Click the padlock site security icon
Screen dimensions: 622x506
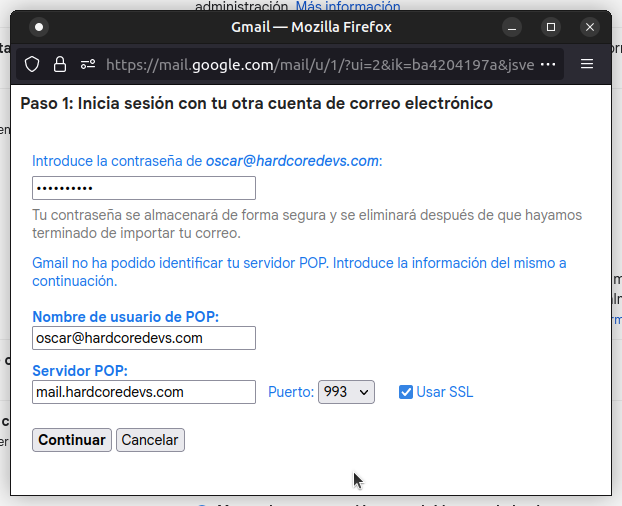(x=60, y=64)
